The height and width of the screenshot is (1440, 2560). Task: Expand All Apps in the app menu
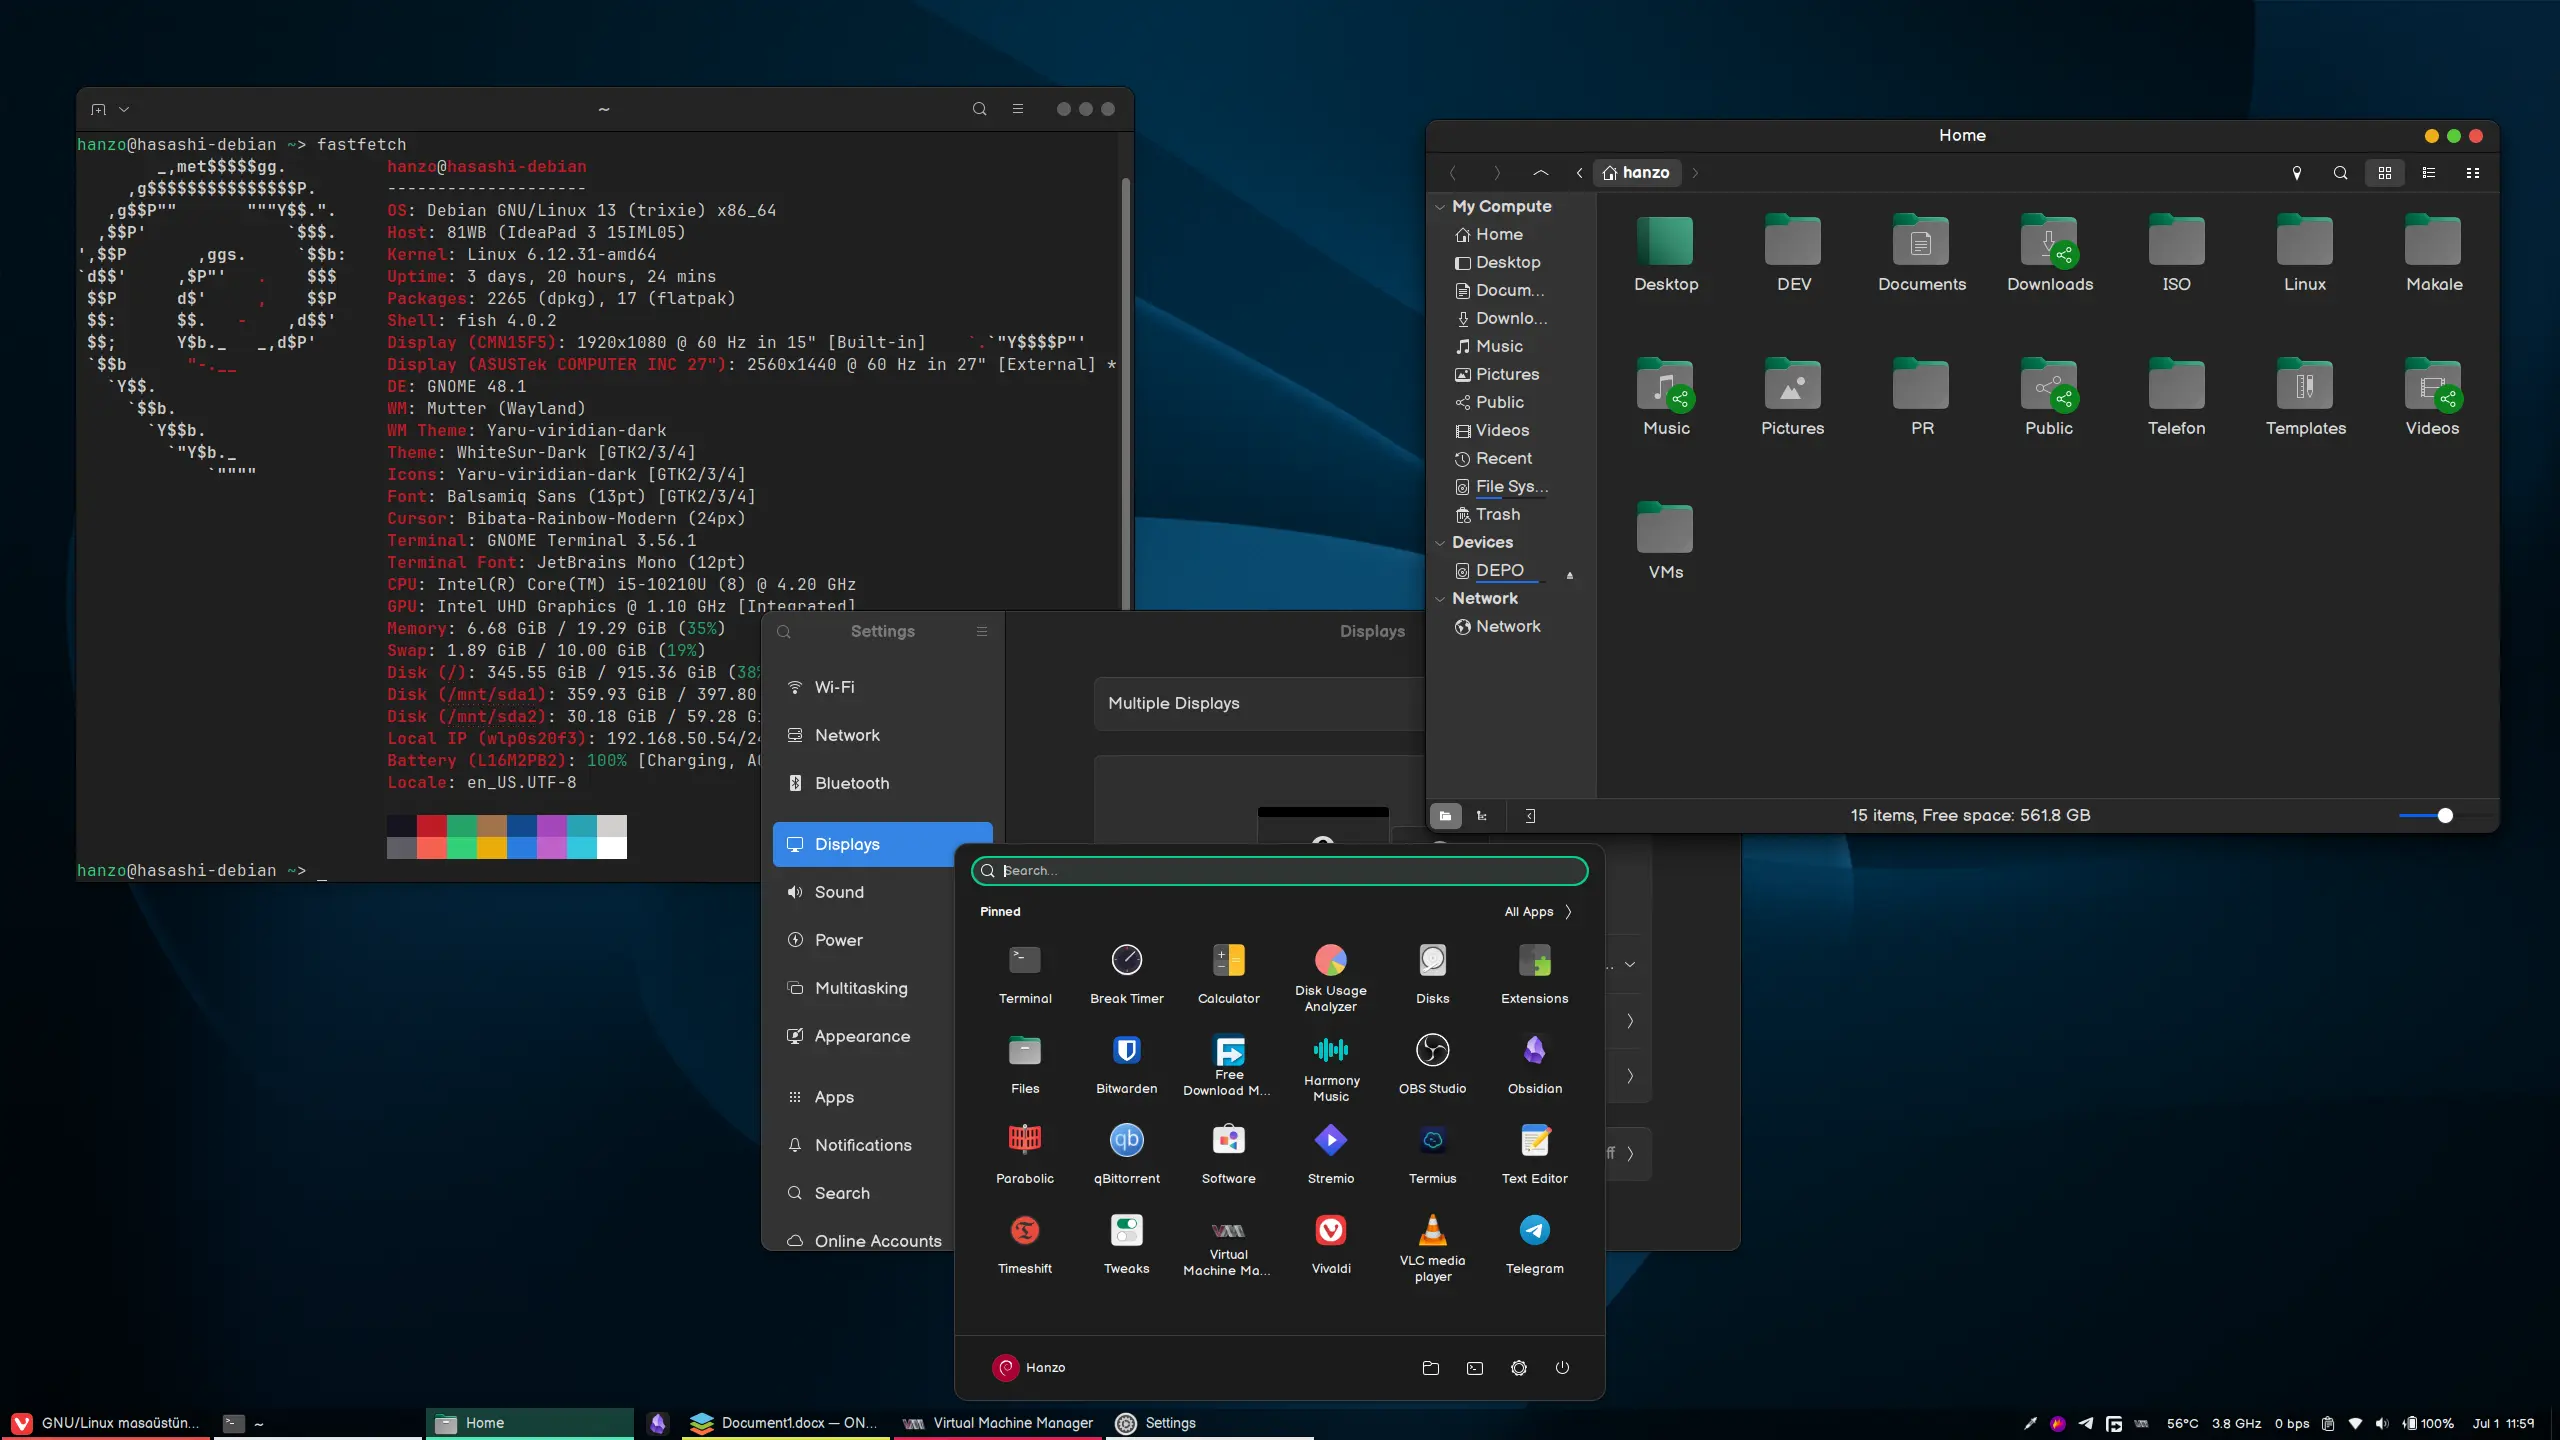[x=1538, y=911]
